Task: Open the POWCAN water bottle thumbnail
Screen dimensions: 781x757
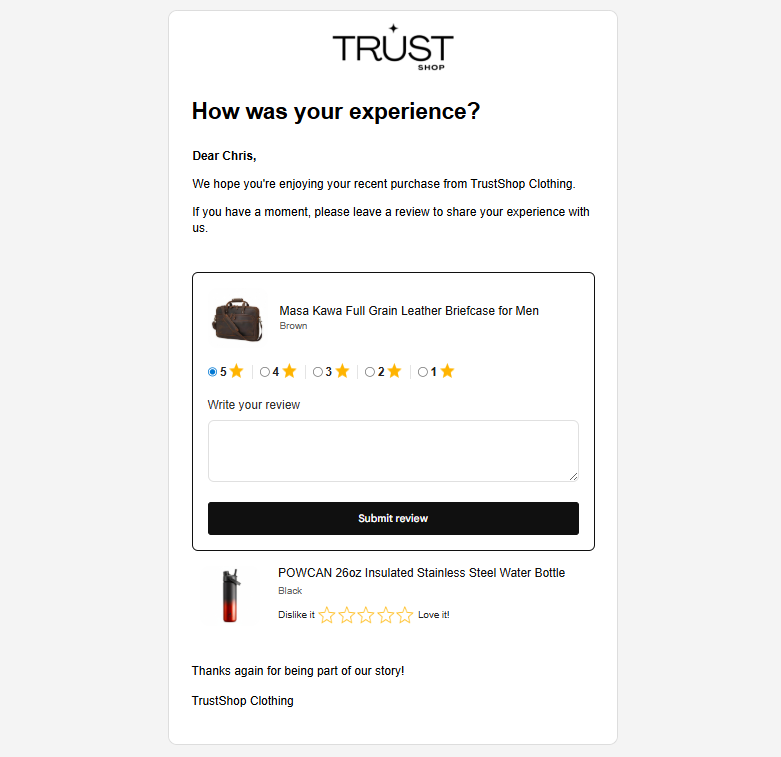Action: point(231,596)
